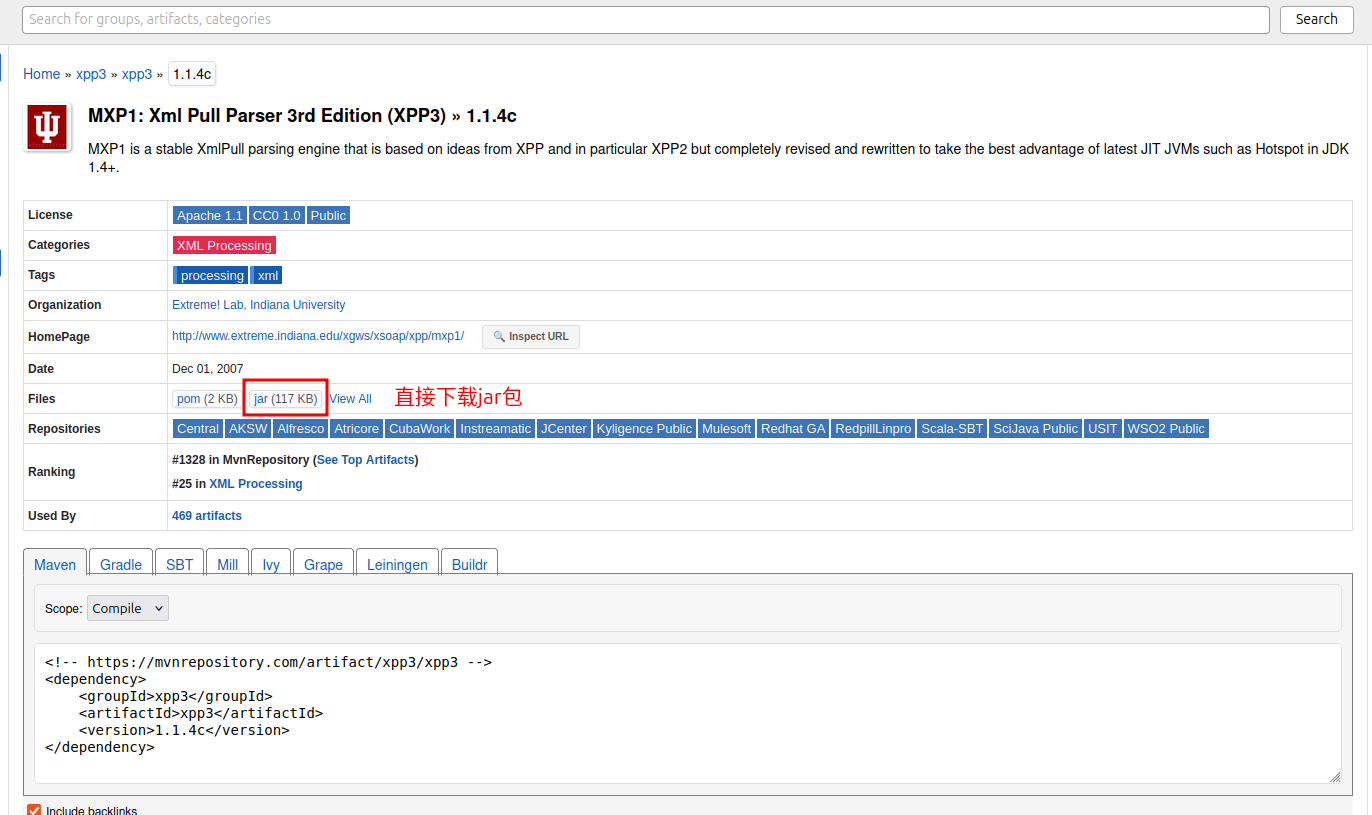This screenshot has width=1372, height=815.
Task: Open the Alfresco repository
Action: click(301, 429)
